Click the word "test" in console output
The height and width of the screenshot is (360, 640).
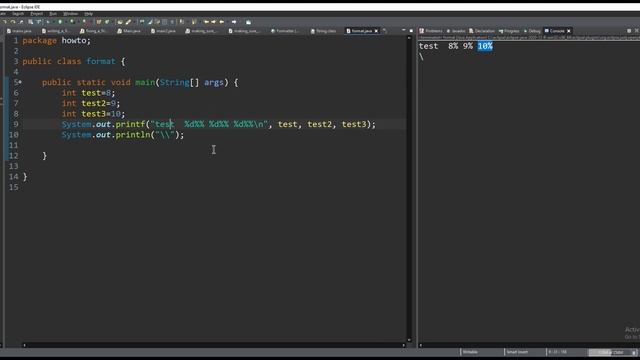click(x=428, y=46)
